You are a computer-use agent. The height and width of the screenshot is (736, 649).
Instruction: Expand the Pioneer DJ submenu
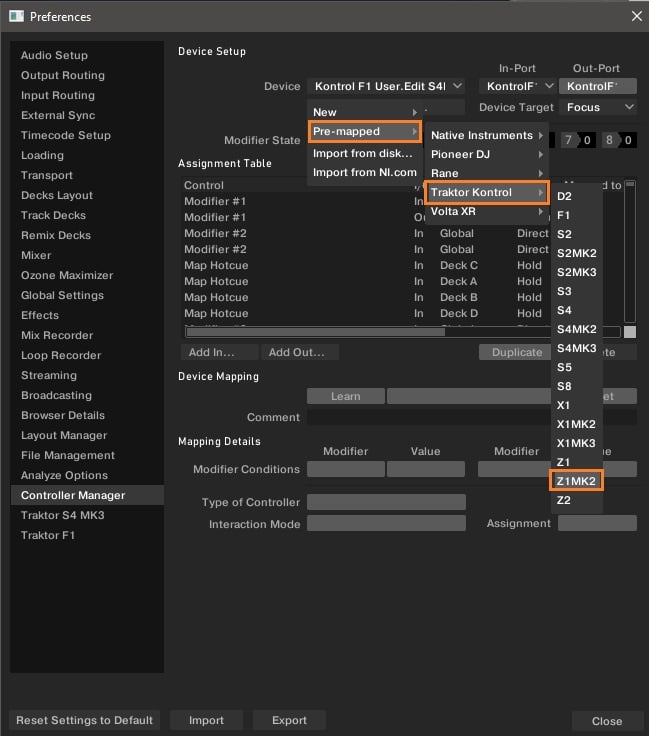(487, 154)
